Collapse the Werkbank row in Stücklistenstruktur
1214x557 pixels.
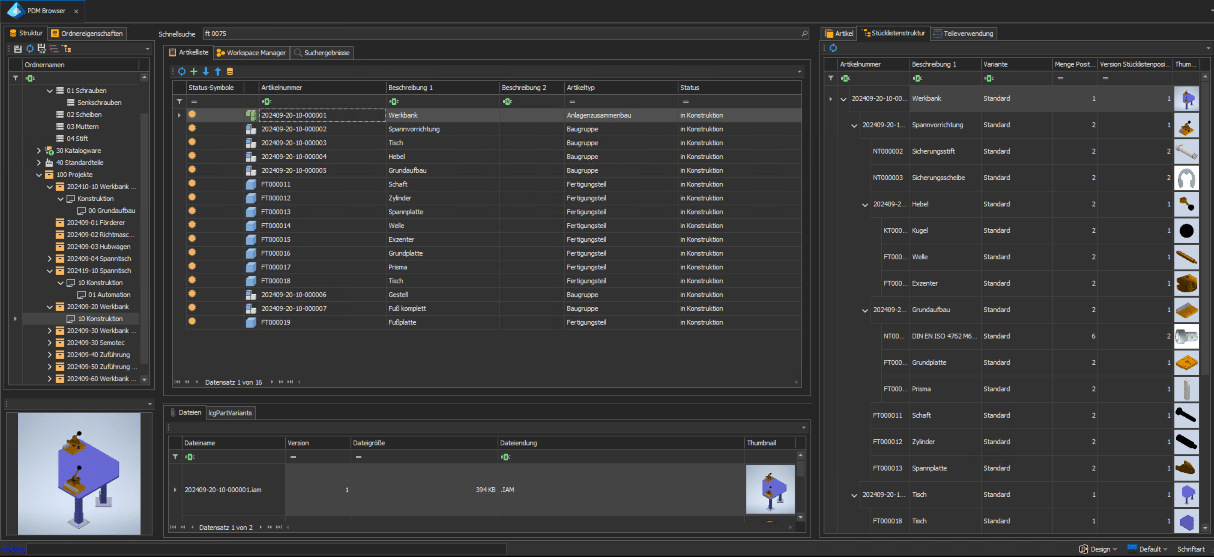pos(843,99)
